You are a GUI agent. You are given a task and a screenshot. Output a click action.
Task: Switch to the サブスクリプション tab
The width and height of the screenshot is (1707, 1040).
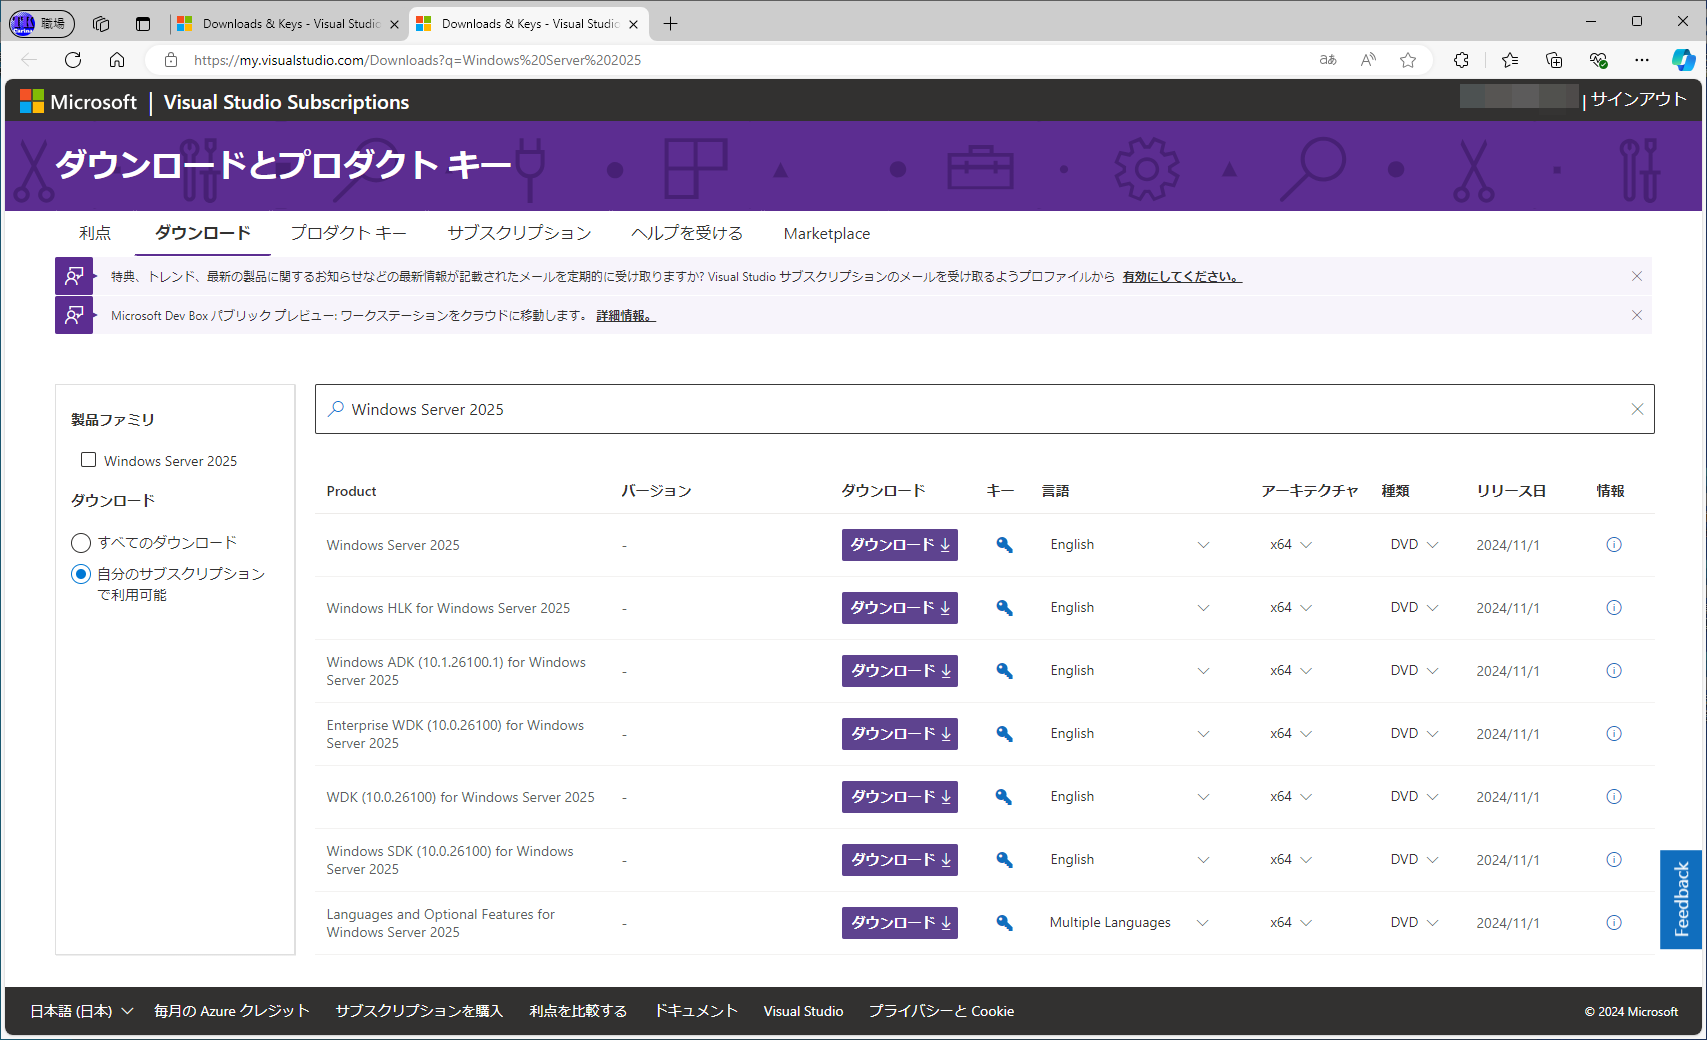pos(519,233)
